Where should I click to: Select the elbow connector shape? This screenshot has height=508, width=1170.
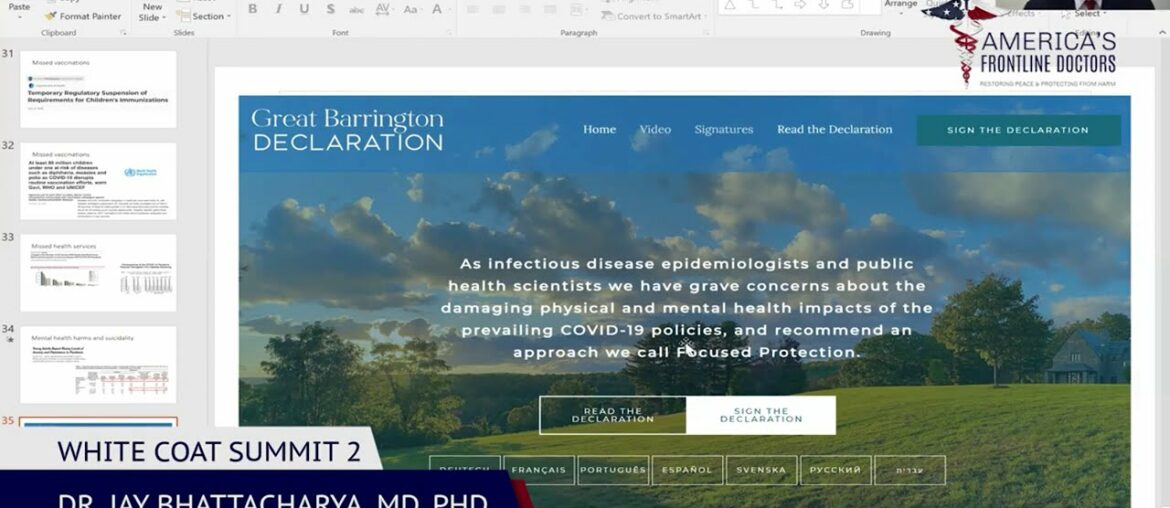coord(754,5)
